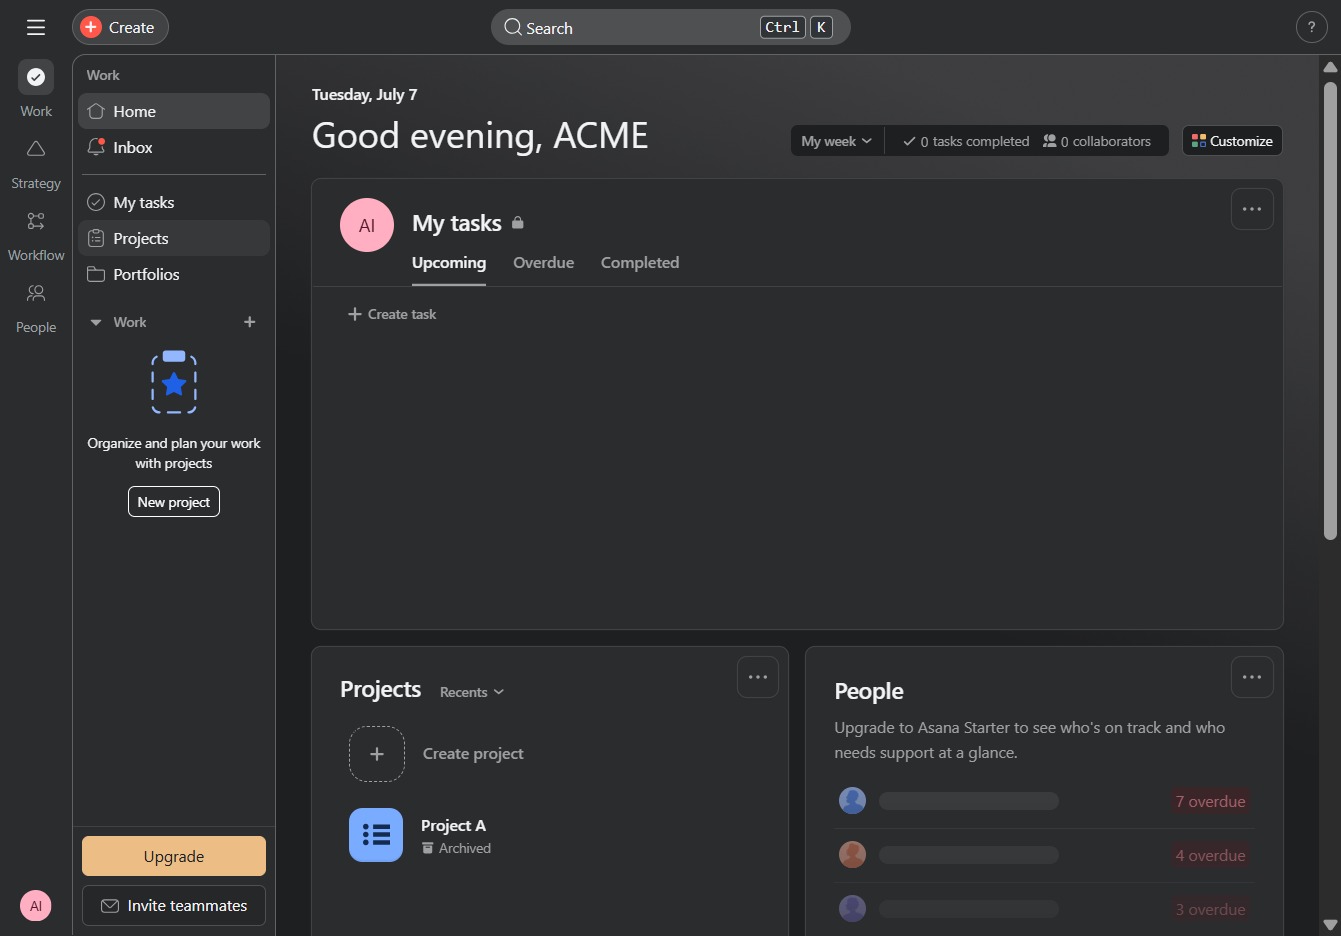Image resolution: width=1341 pixels, height=936 pixels.
Task: Click the Create project label
Action: (473, 754)
